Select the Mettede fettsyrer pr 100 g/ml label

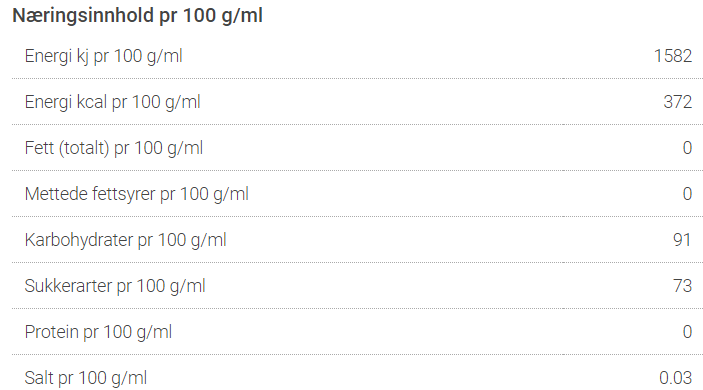pos(137,194)
